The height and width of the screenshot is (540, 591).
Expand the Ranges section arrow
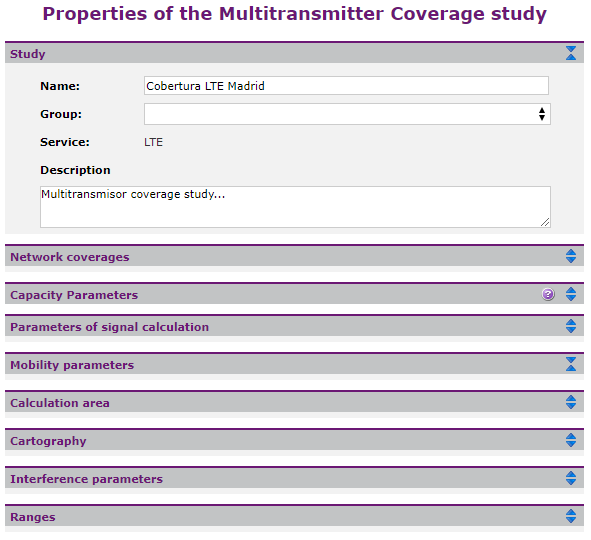(571, 517)
